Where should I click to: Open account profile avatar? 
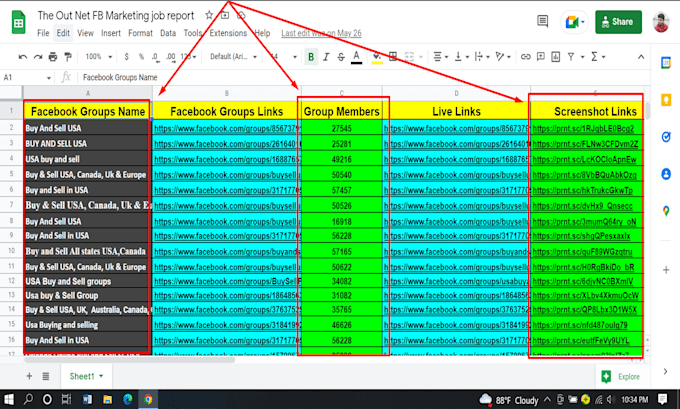(x=661, y=22)
